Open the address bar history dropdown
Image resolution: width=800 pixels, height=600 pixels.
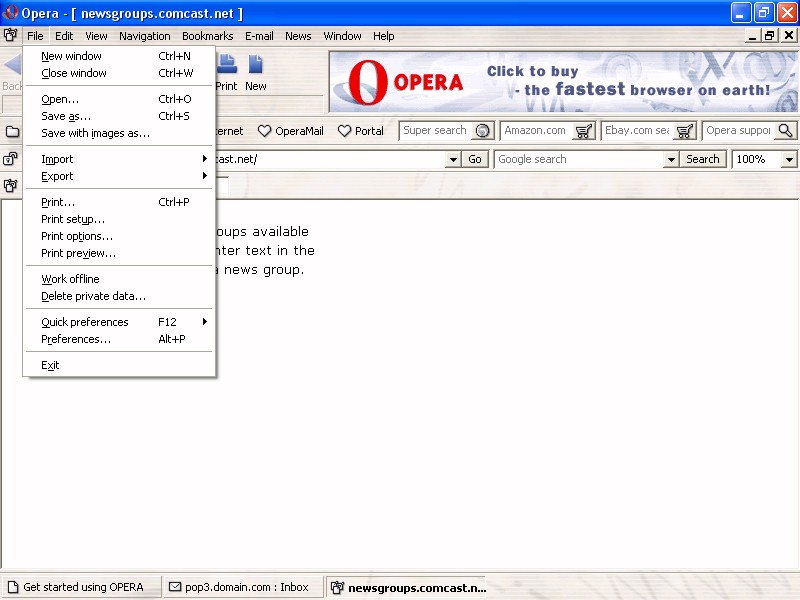[x=453, y=159]
